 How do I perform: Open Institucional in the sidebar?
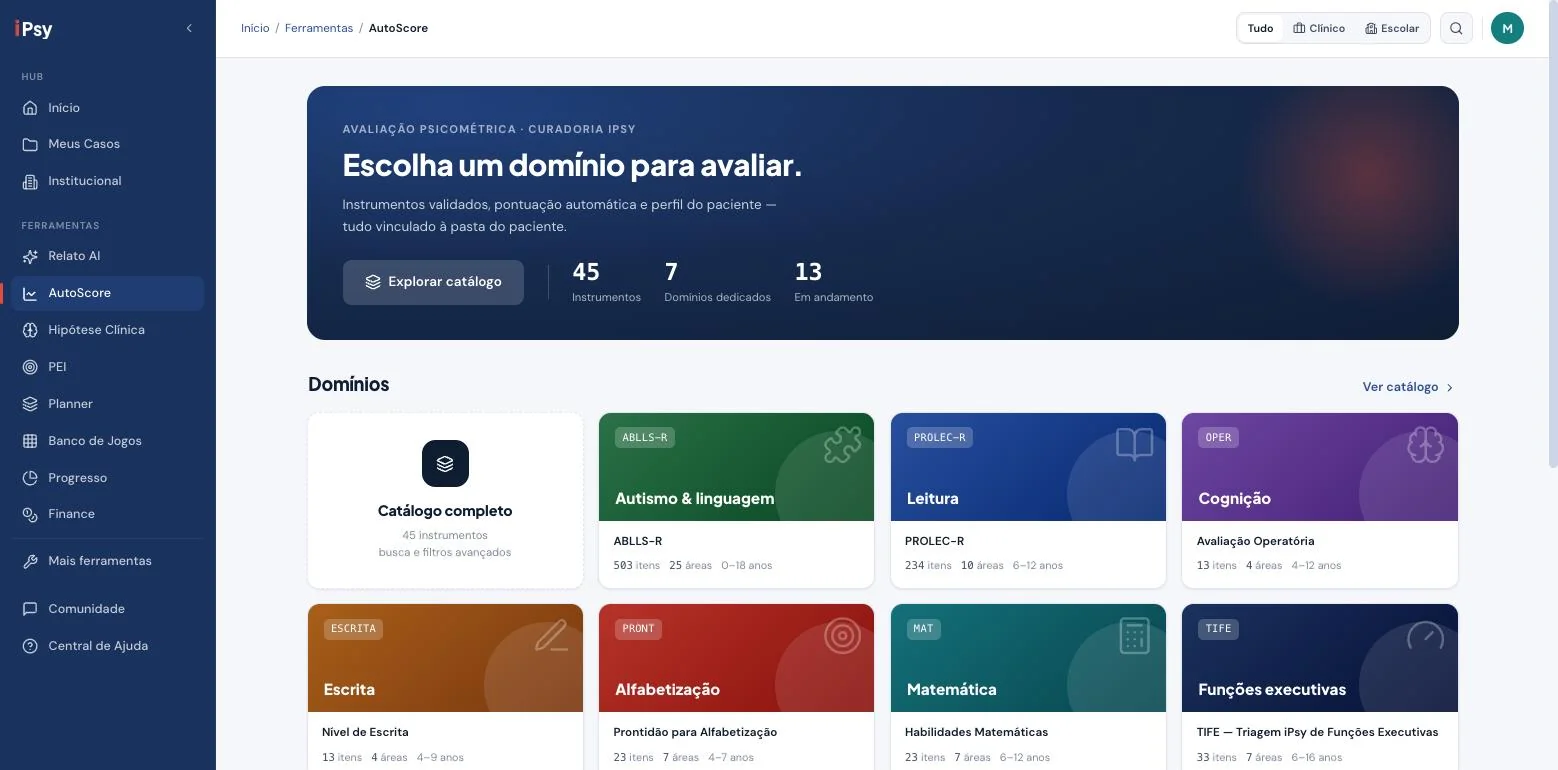pos(108,181)
